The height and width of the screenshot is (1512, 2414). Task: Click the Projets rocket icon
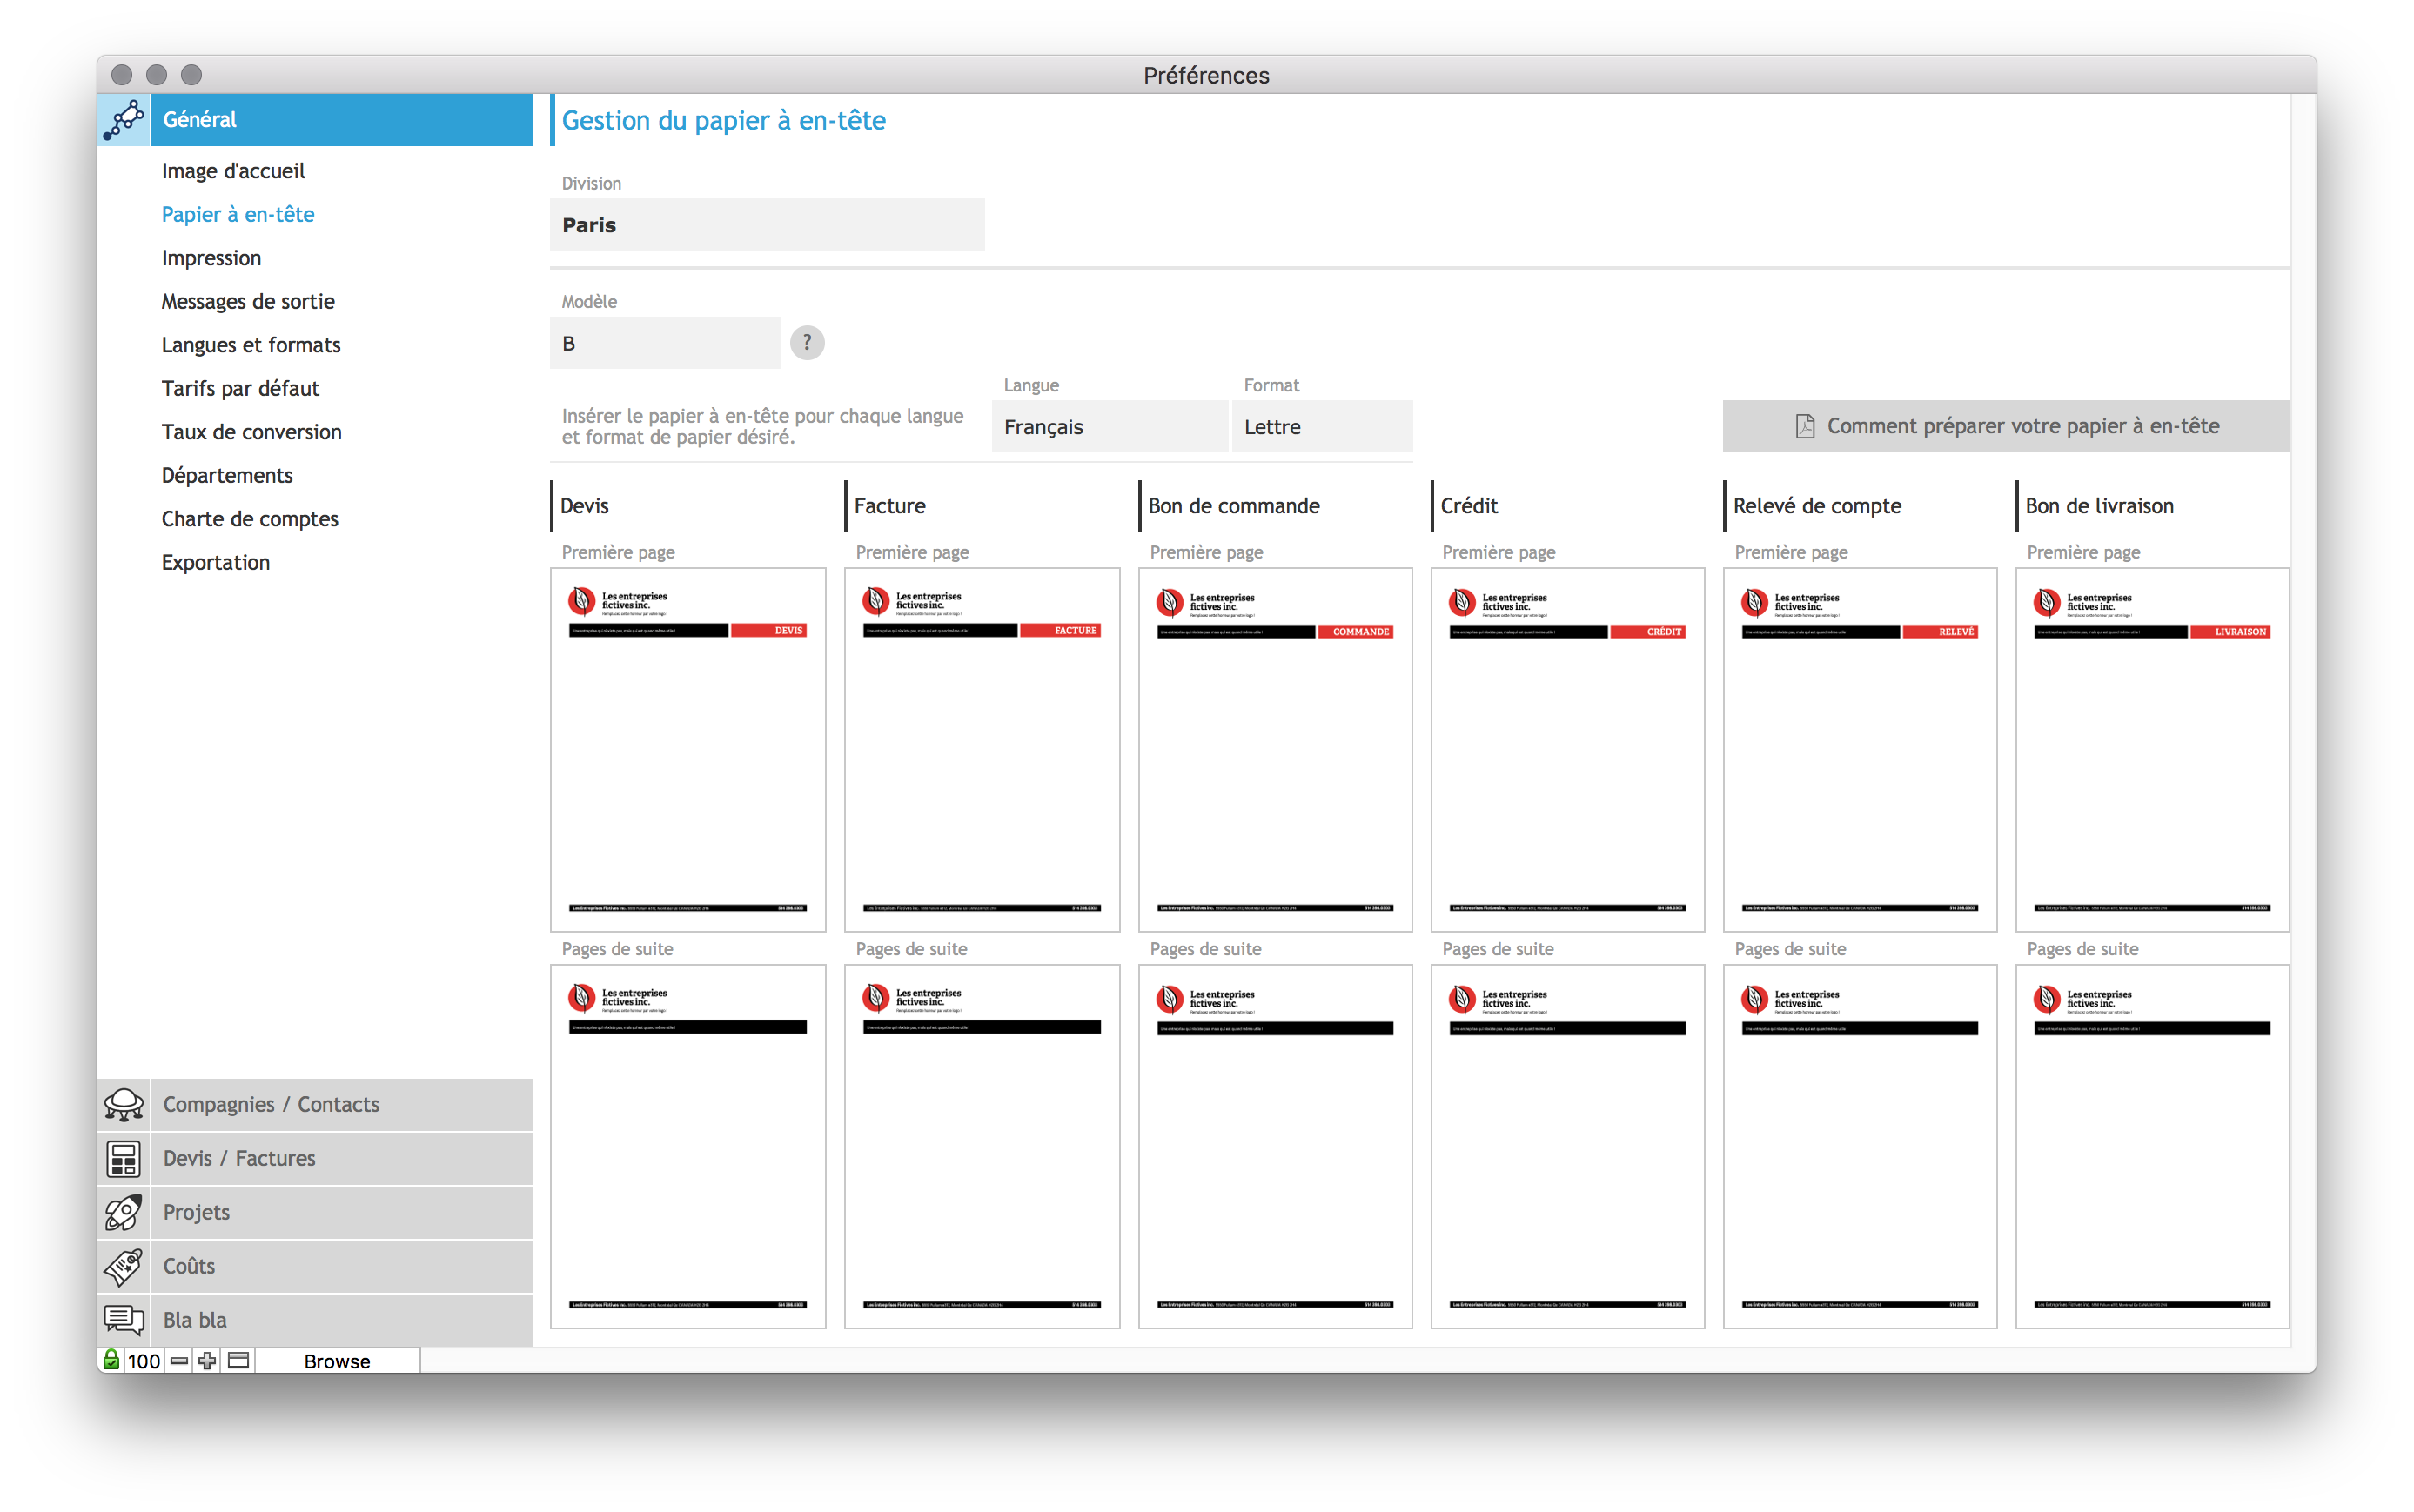(x=124, y=1212)
